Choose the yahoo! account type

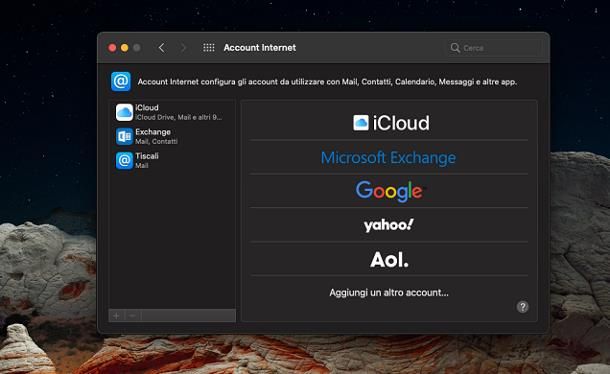(389, 225)
